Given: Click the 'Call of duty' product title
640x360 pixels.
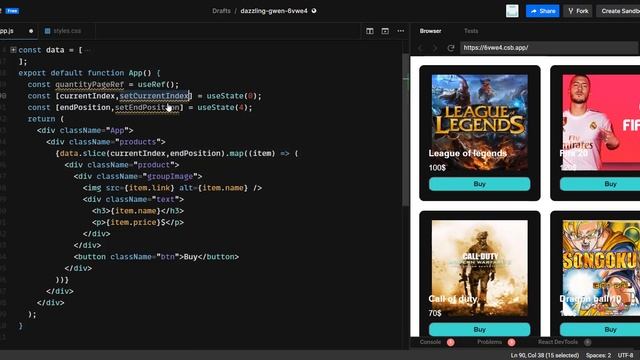Looking at the screenshot, I should coord(453,299).
